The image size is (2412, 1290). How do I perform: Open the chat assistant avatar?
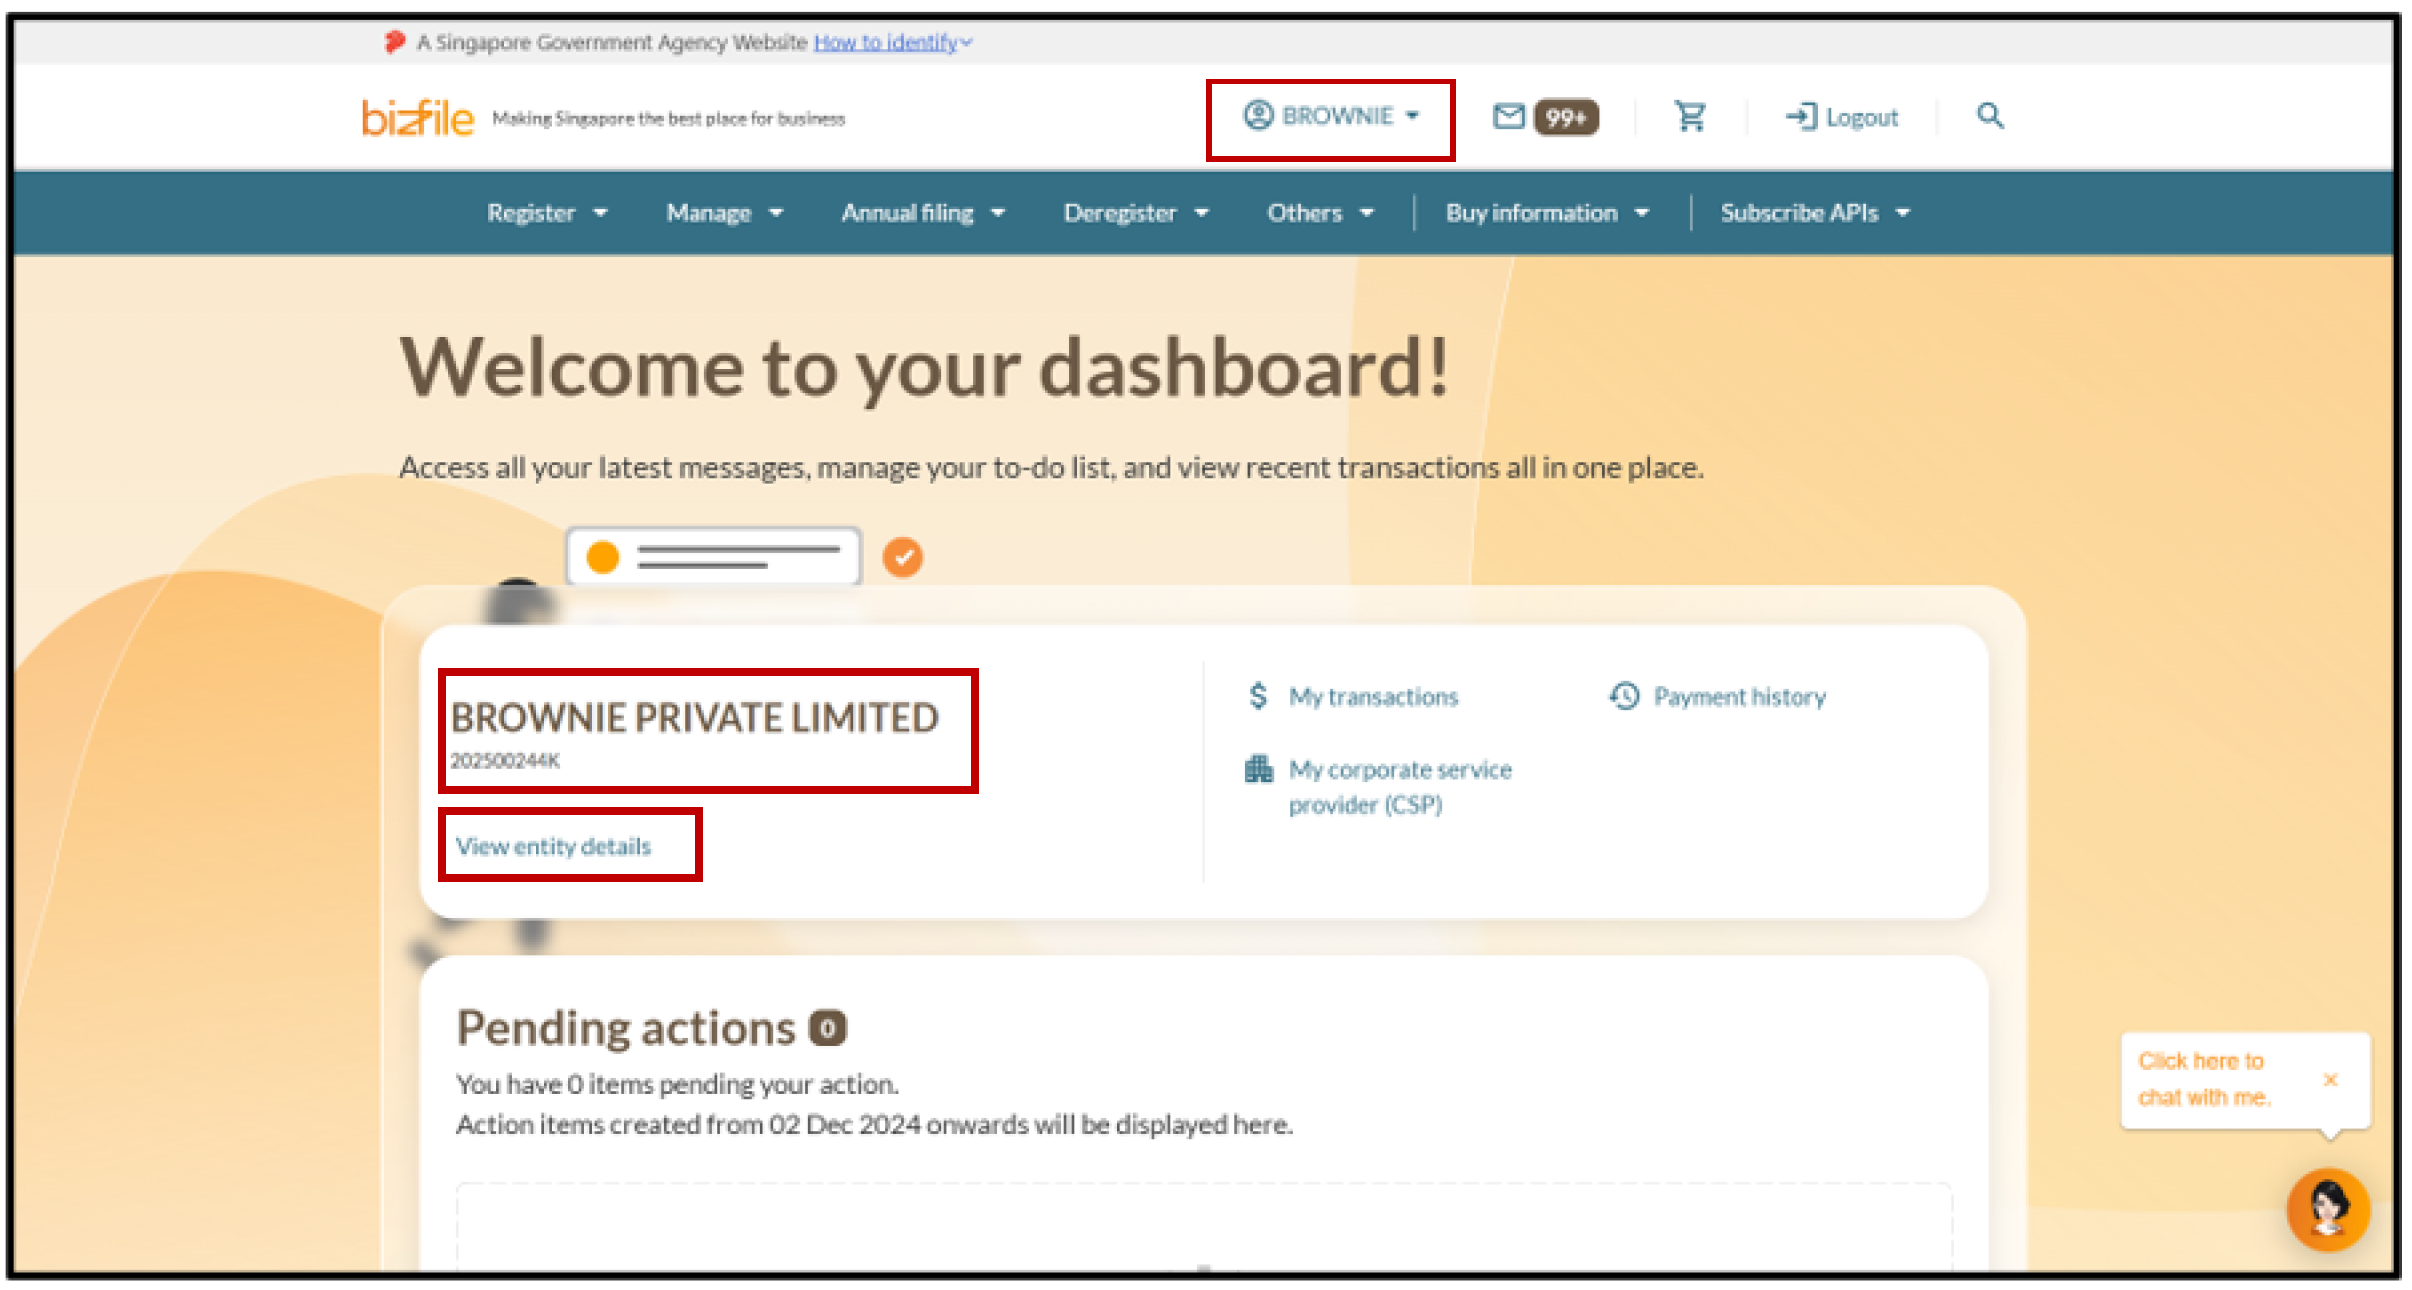point(2327,1209)
